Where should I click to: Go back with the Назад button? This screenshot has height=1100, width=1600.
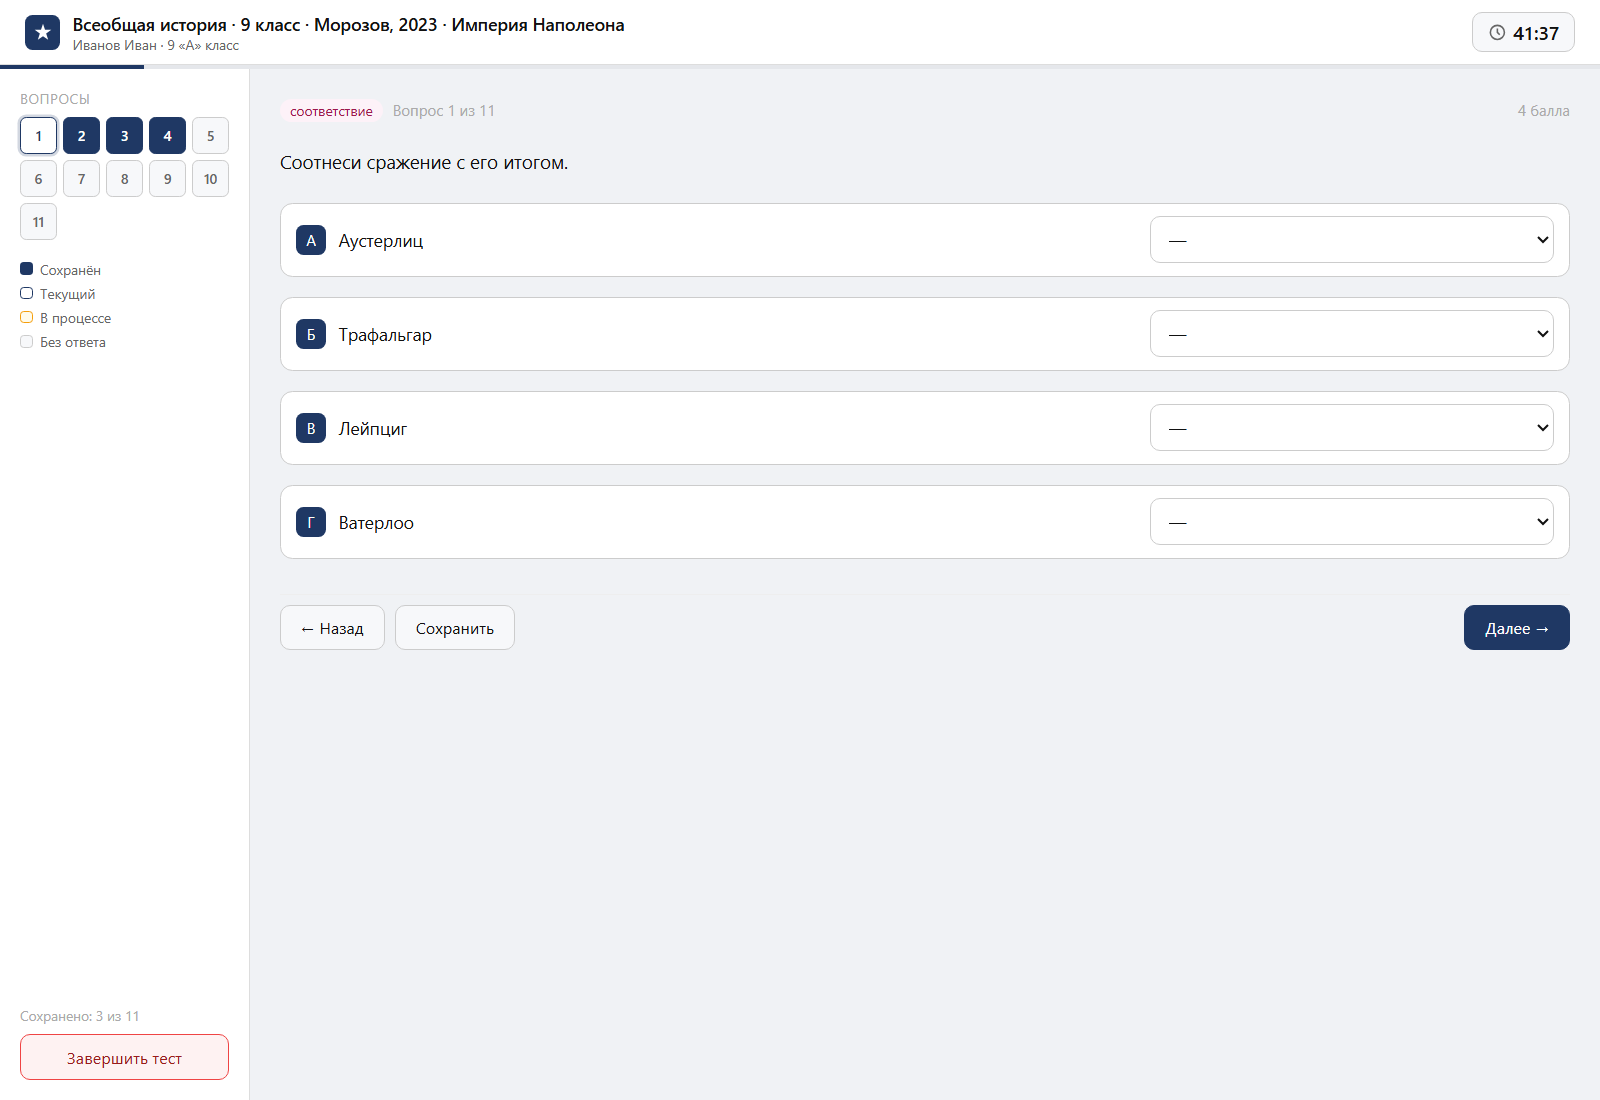coord(332,628)
